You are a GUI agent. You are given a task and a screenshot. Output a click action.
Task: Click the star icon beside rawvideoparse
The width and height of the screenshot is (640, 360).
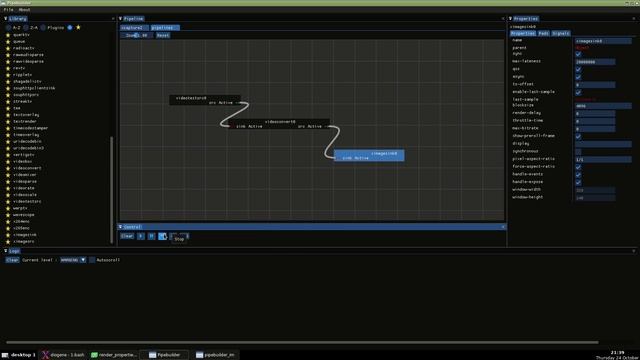point(8,62)
